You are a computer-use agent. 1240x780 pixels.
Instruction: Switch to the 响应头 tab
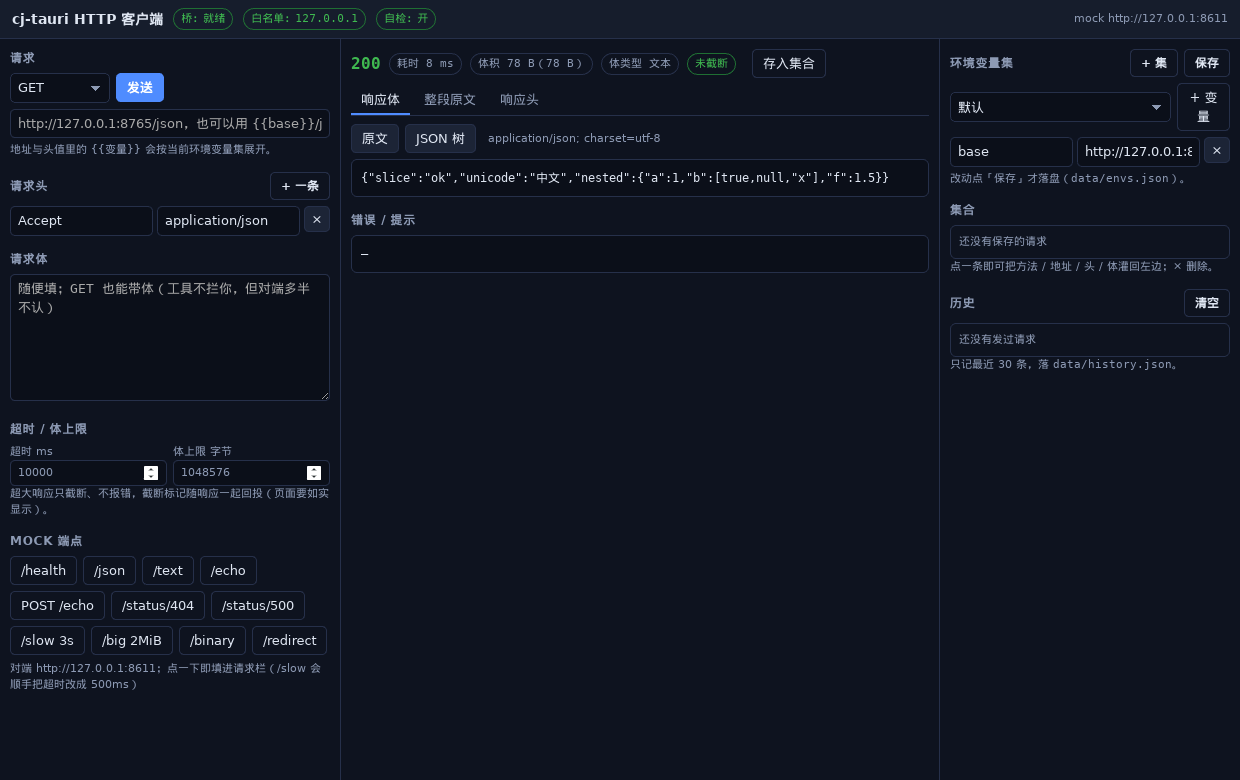point(519,100)
